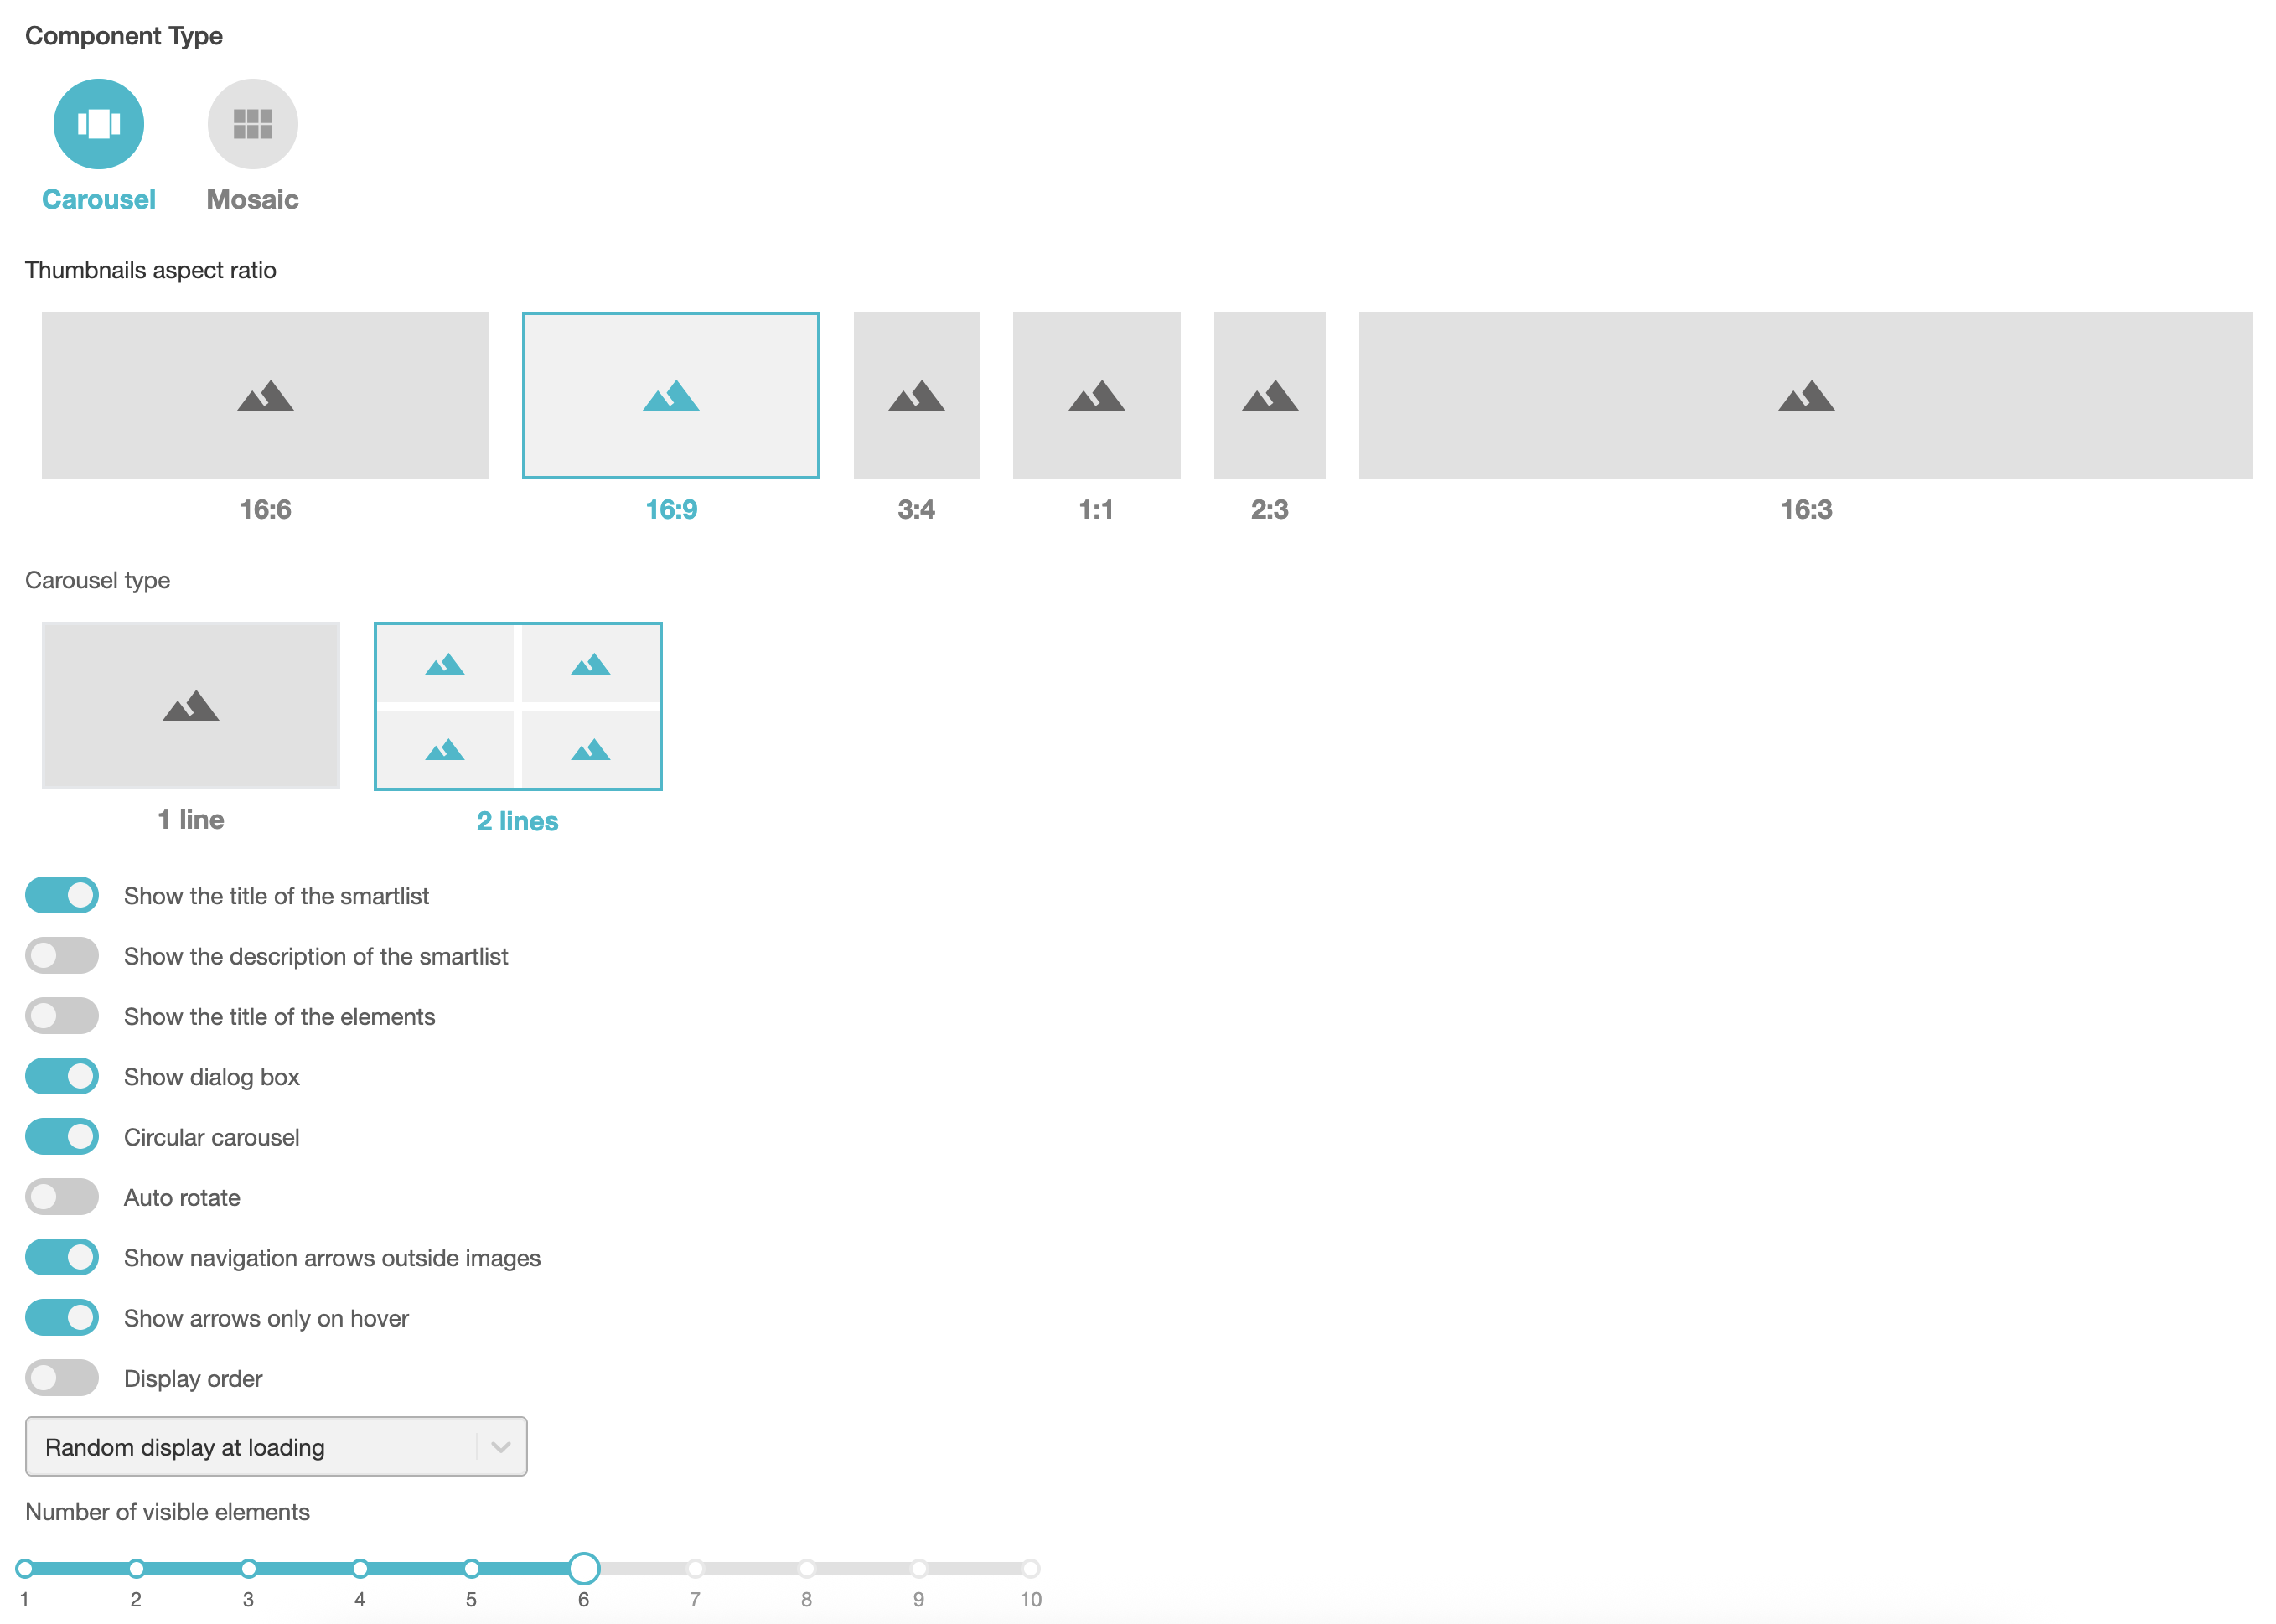
Task: Click the 16:3 ratio label
Action: pos(1806,509)
